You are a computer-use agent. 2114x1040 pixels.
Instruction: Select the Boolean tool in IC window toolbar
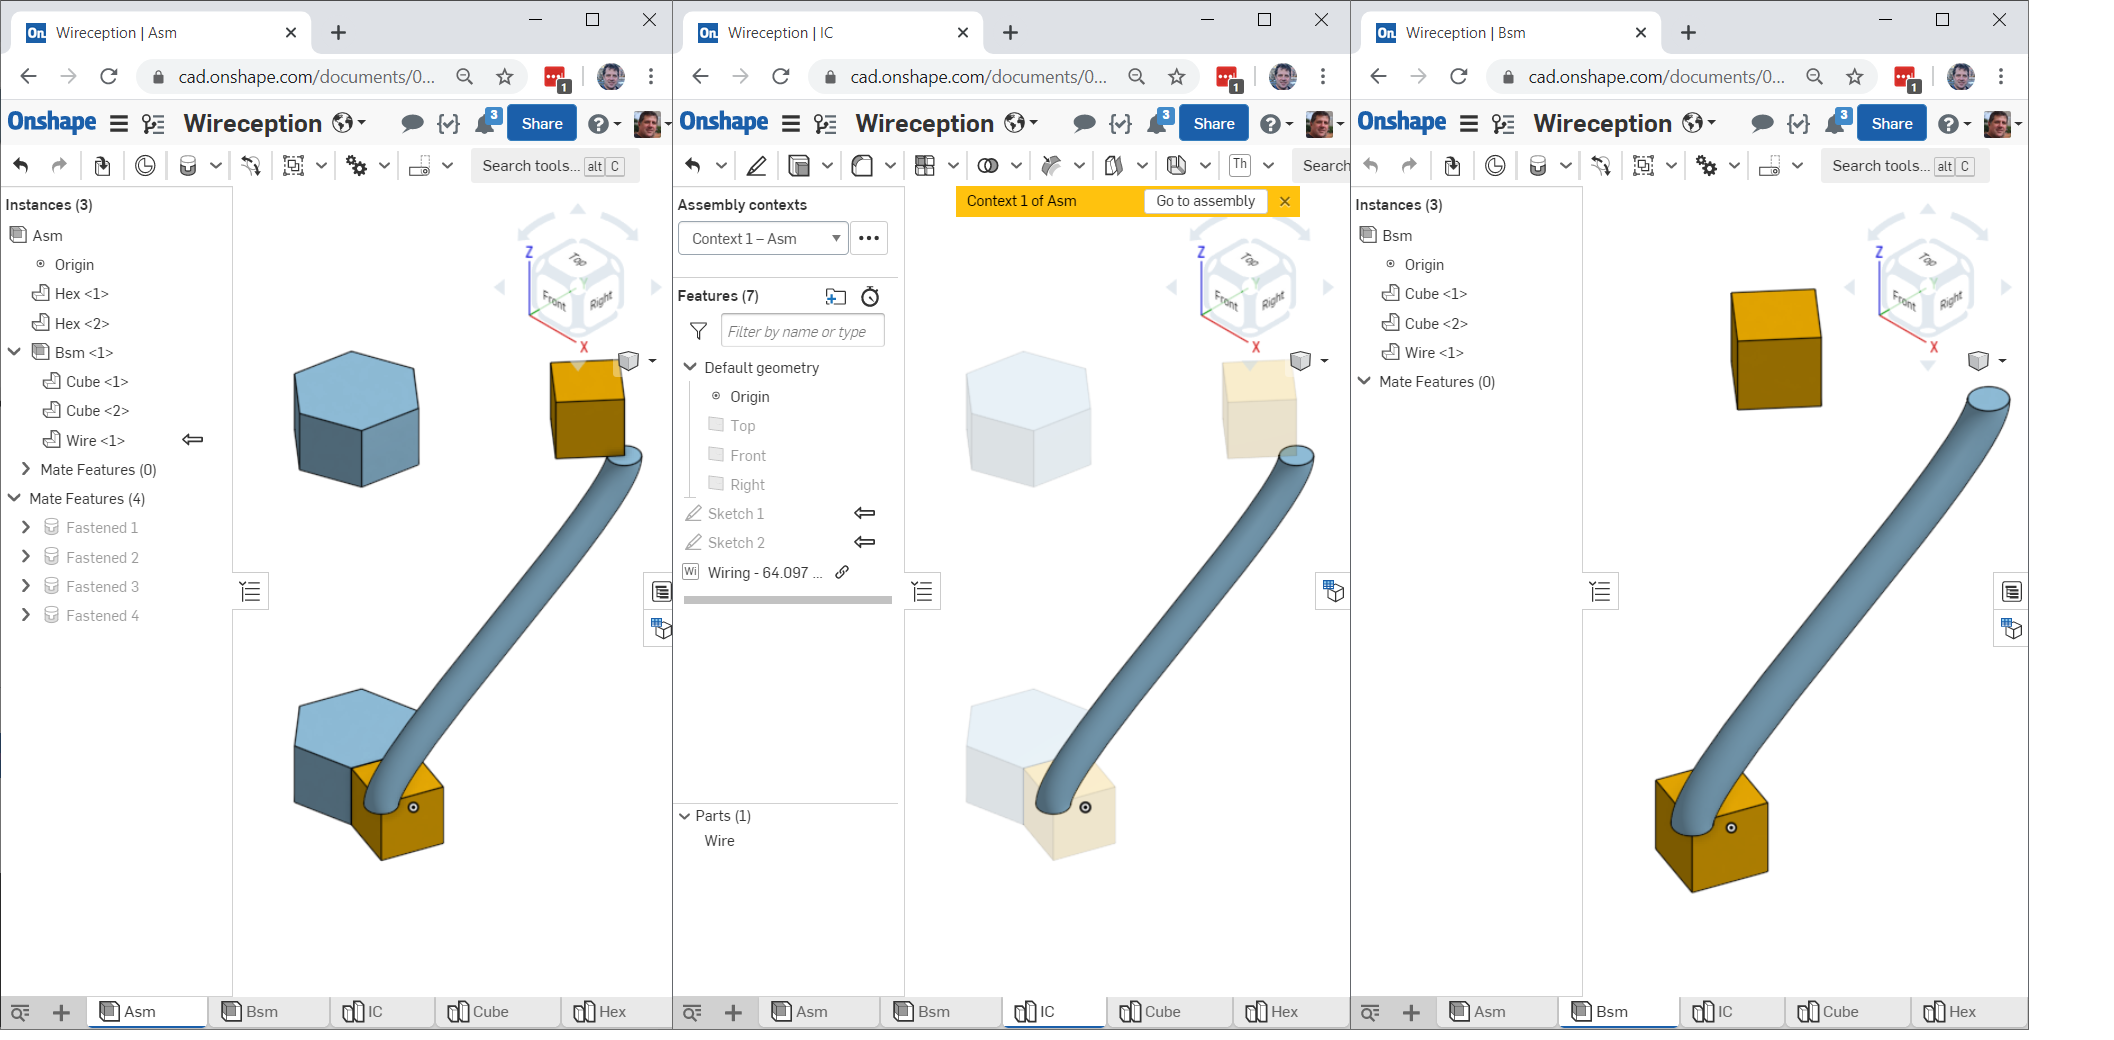click(988, 165)
